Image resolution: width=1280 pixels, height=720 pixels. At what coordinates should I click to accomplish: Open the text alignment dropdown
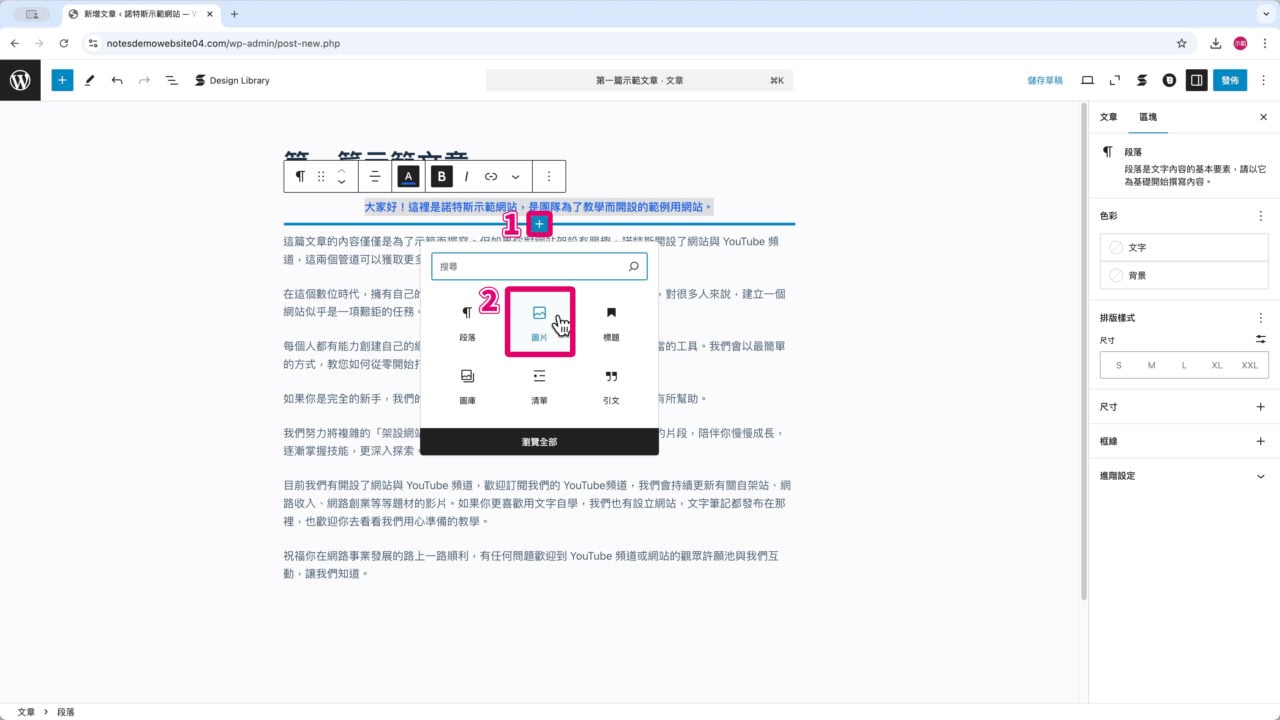point(375,176)
